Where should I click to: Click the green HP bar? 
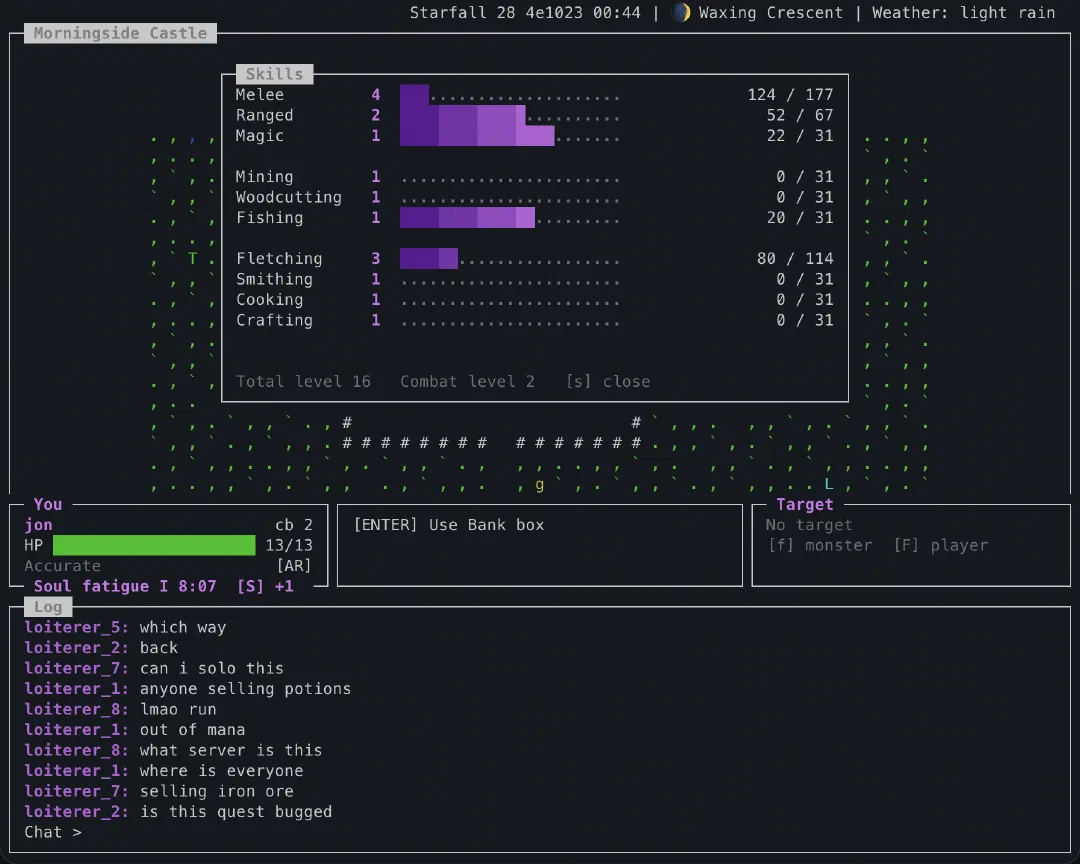click(x=154, y=545)
